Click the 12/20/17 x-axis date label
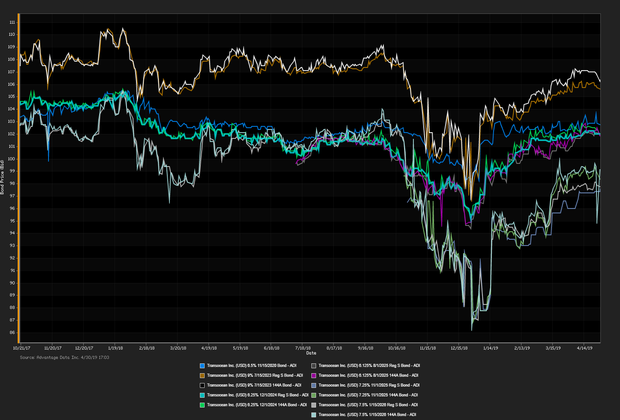 [x=84, y=348]
